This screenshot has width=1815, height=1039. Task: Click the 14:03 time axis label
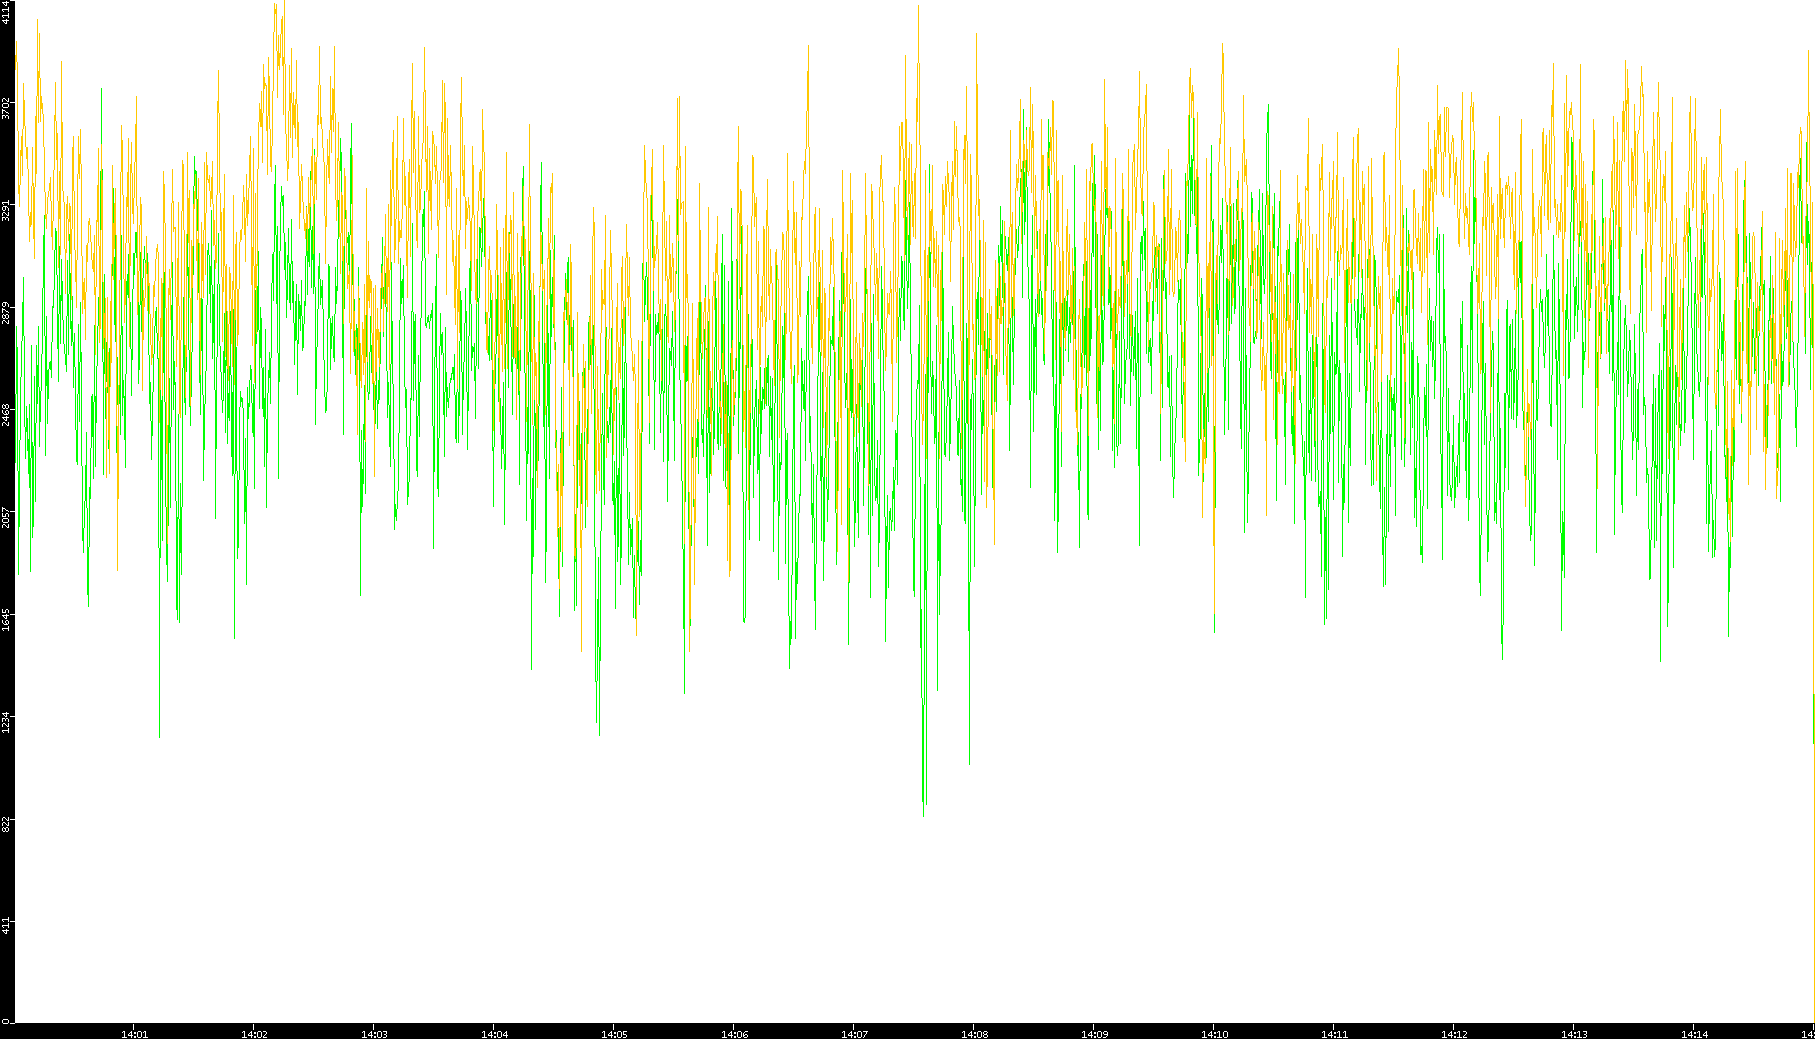tap(374, 1034)
